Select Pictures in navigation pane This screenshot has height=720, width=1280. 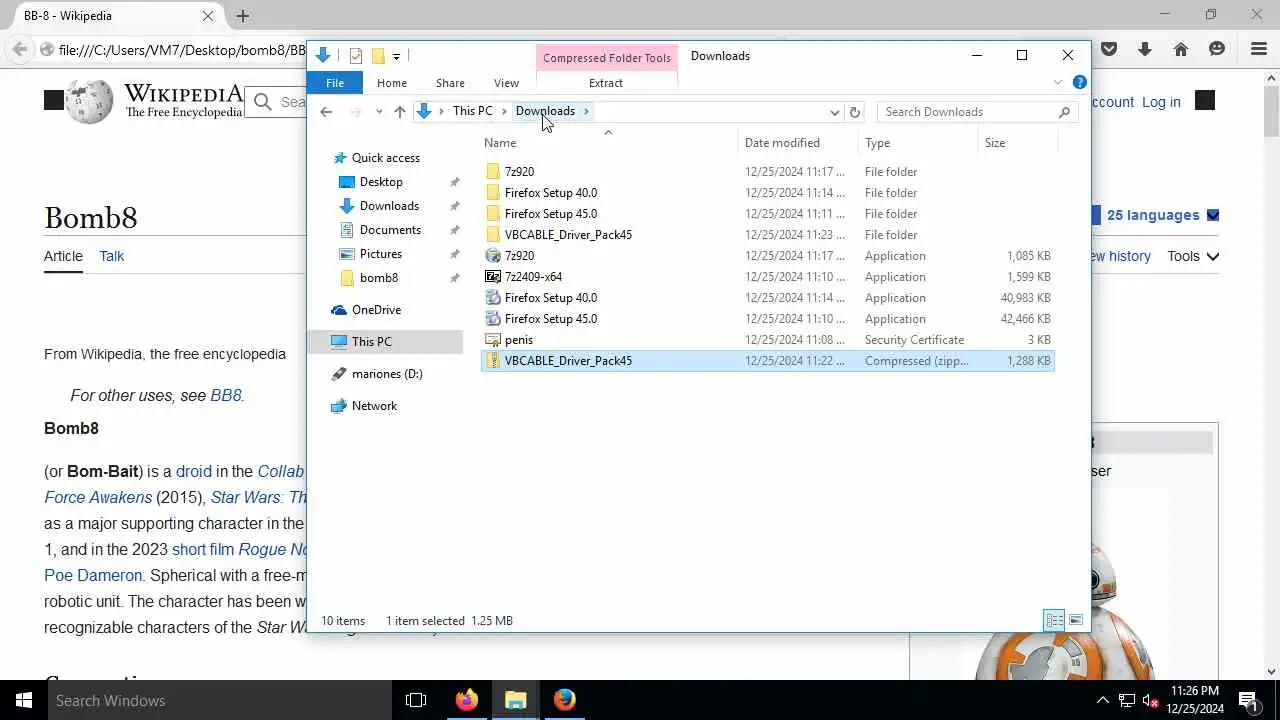381,254
